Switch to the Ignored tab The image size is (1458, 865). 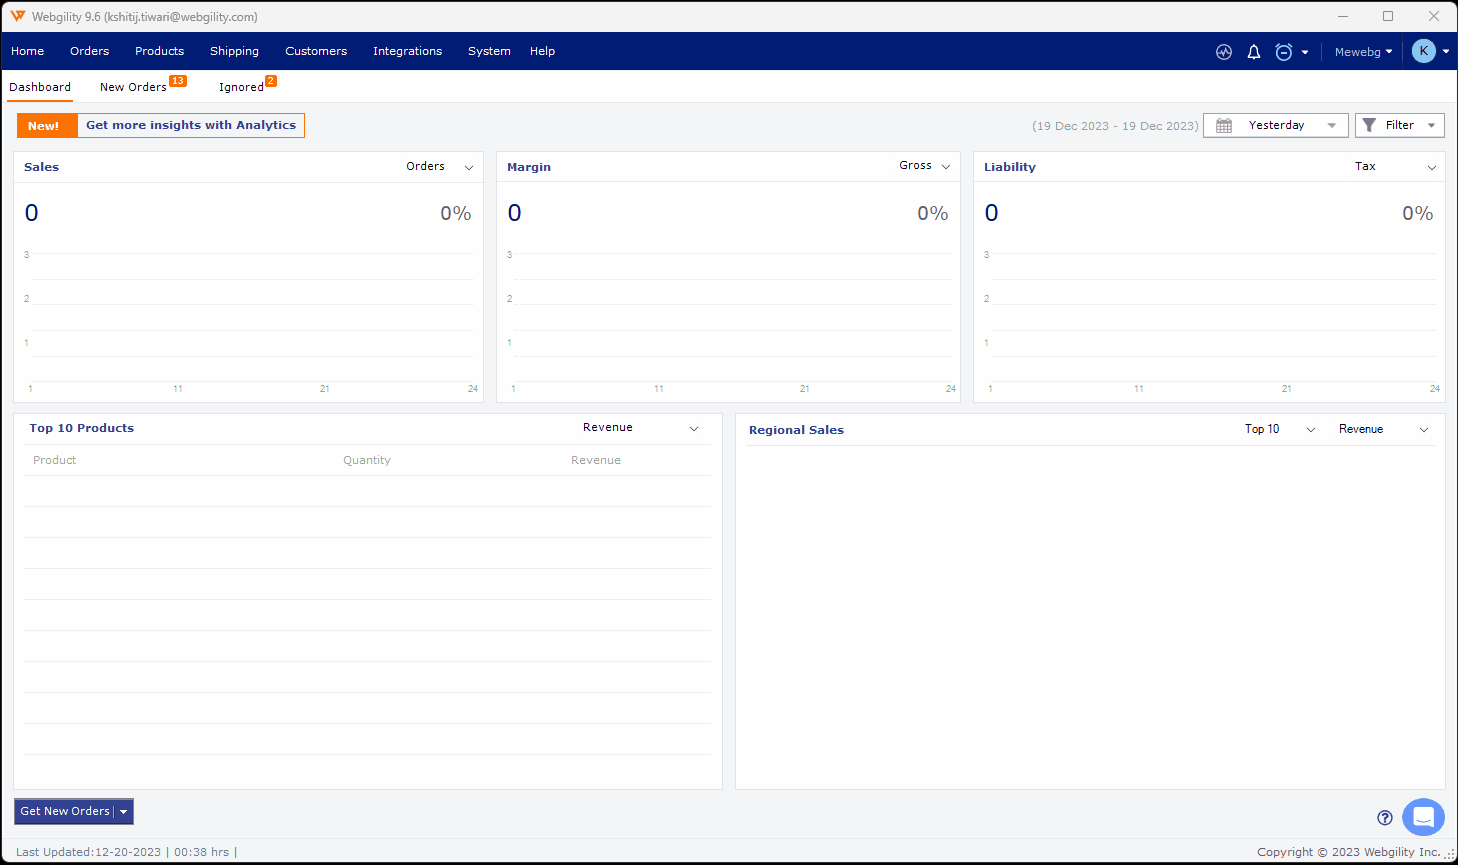(241, 87)
